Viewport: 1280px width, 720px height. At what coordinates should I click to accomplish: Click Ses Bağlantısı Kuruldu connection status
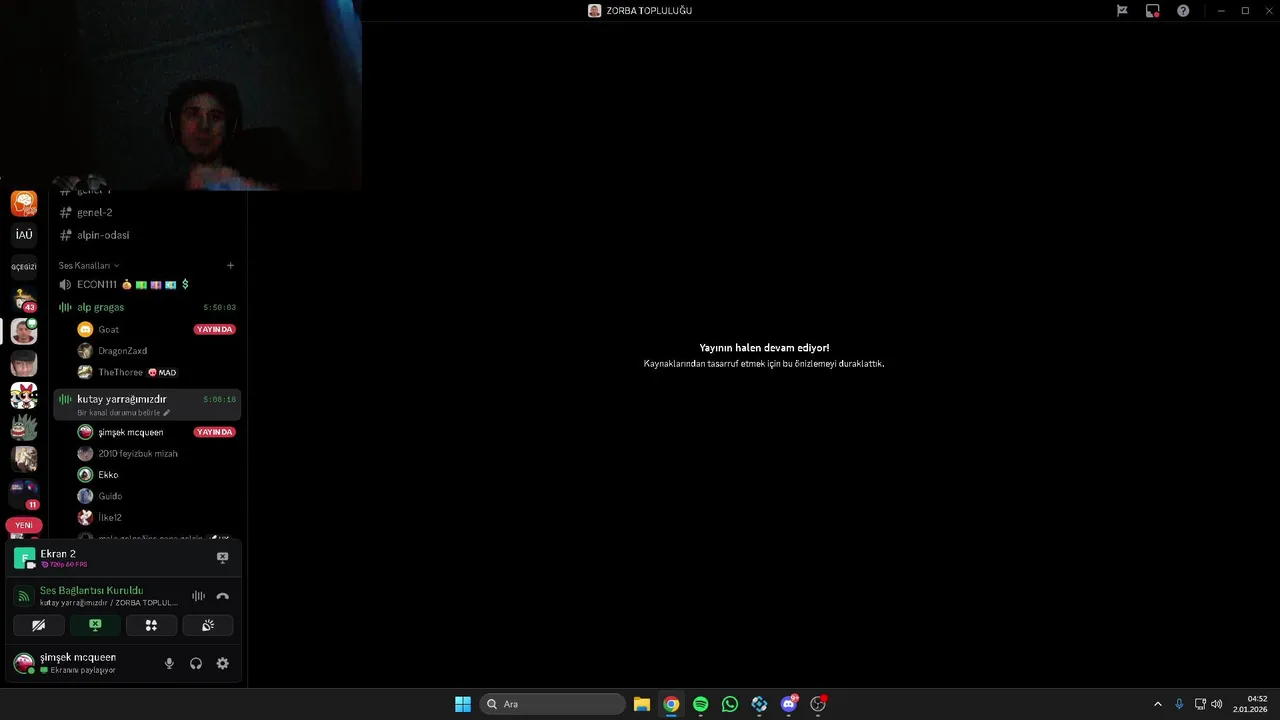coord(91,590)
